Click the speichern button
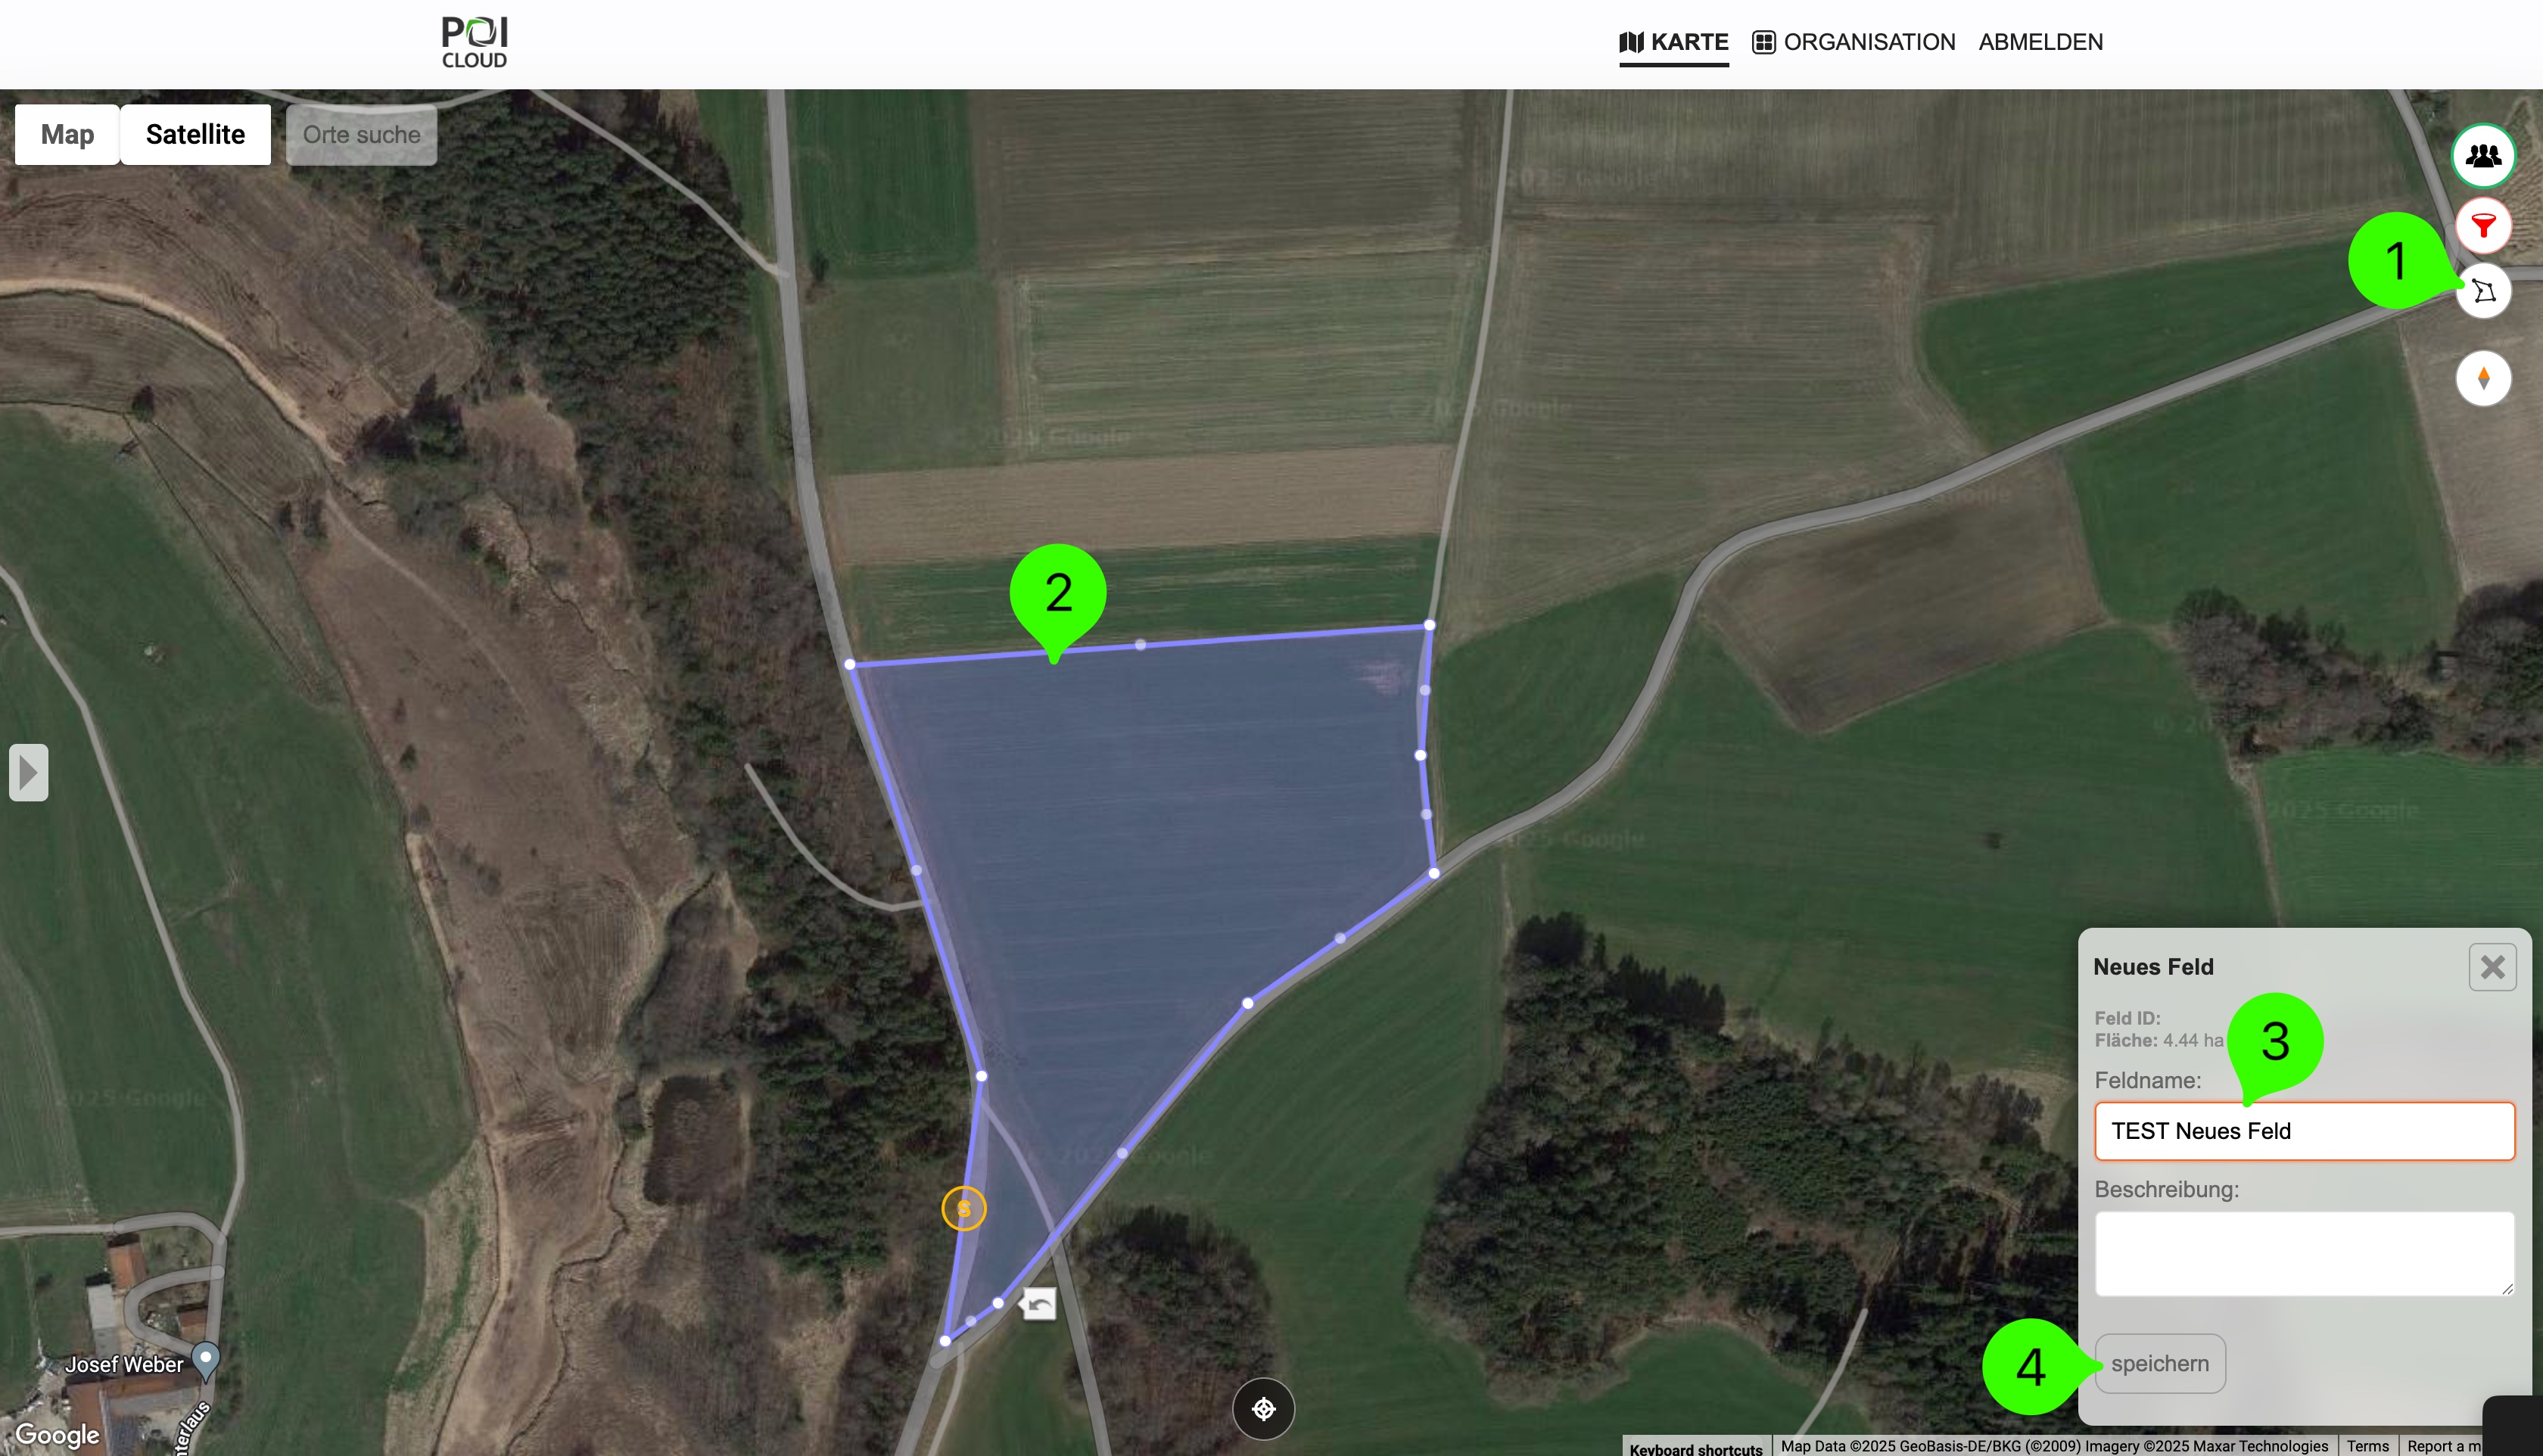Viewport: 2543px width, 1456px height. coord(2161,1364)
